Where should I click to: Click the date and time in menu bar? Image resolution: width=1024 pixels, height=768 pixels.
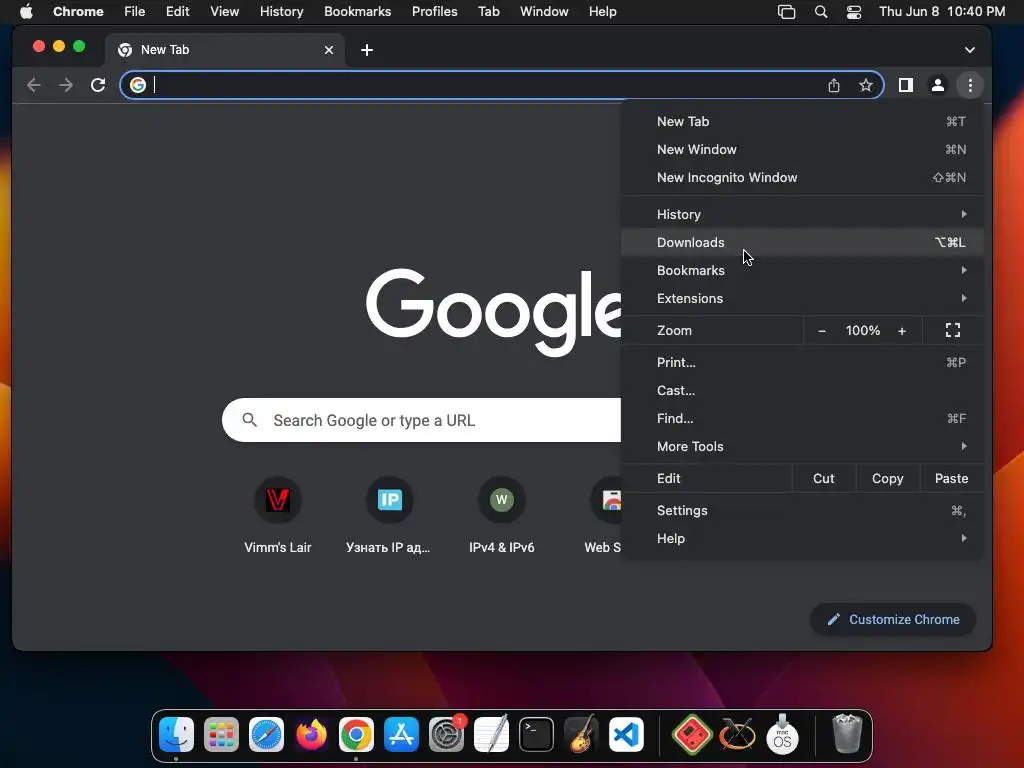click(942, 12)
